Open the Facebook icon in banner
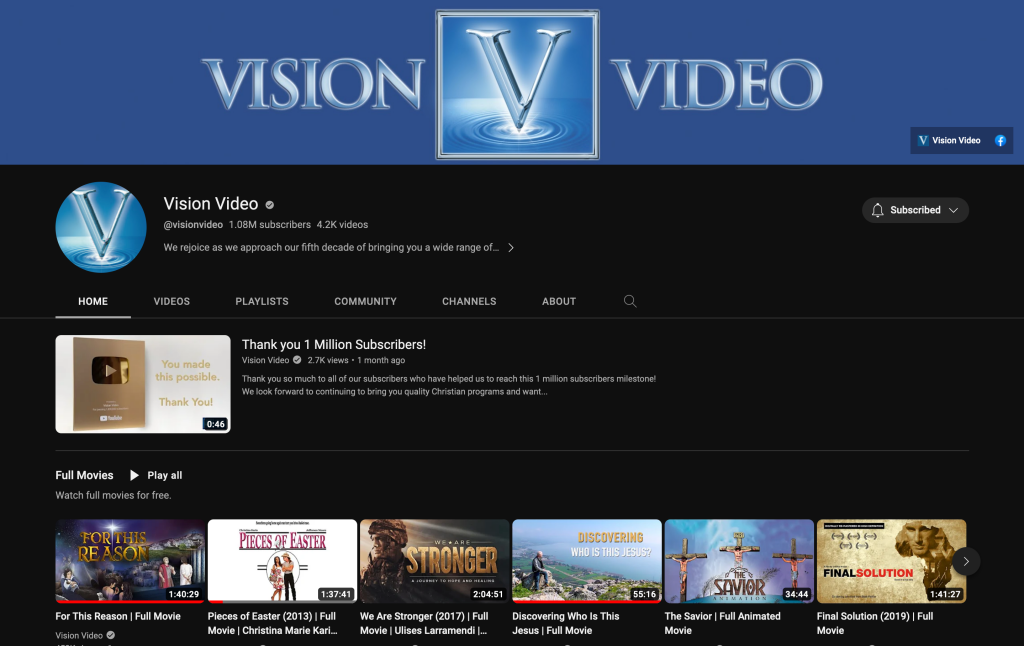Viewport: 1024px width, 646px height. [1000, 140]
